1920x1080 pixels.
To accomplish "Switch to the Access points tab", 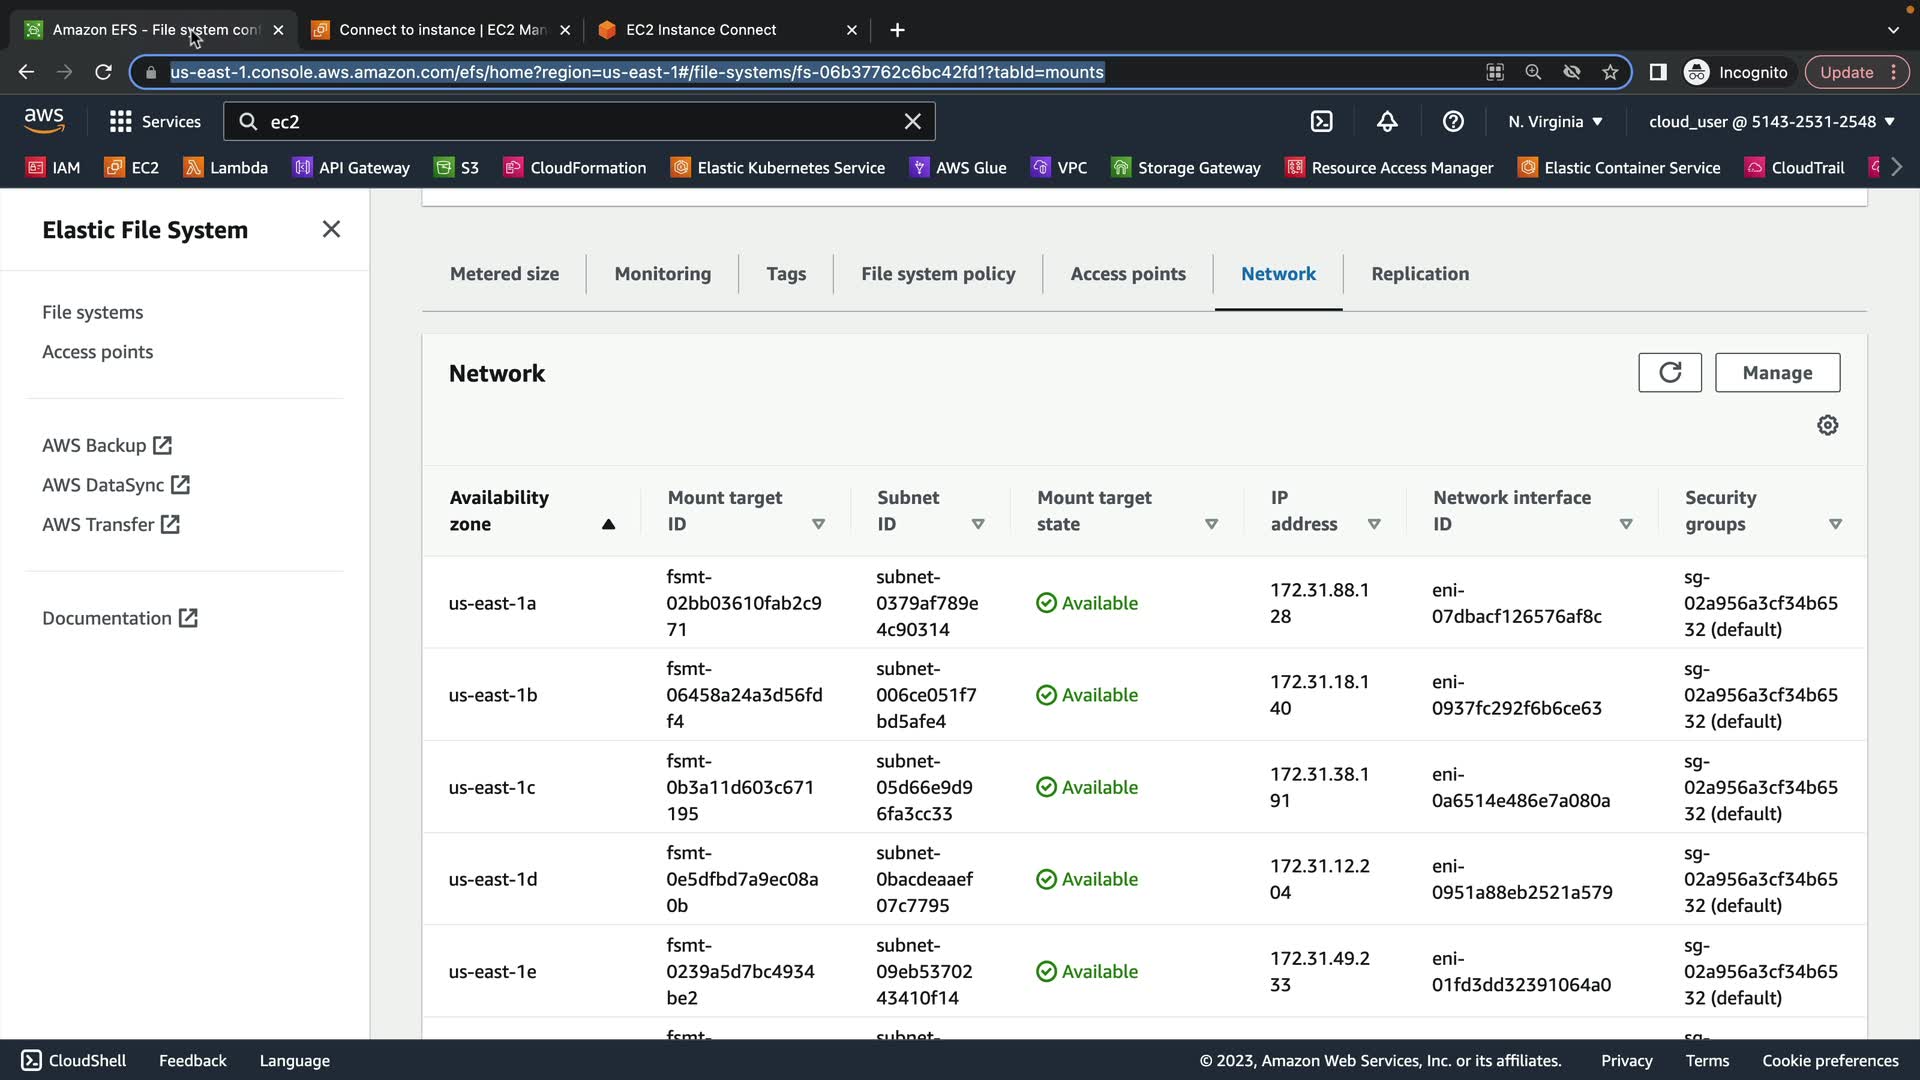I will (x=1127, y=274).
